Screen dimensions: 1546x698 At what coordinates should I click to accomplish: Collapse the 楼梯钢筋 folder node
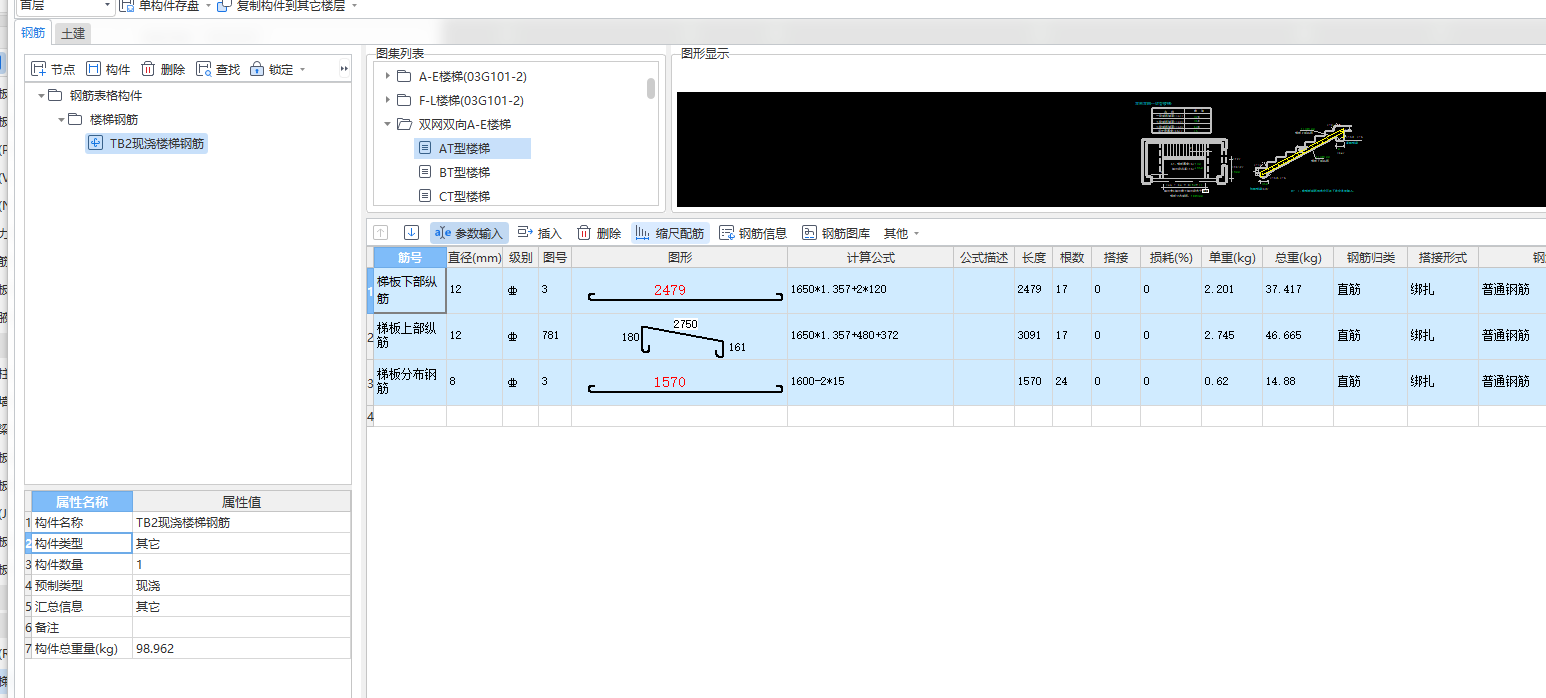(62, 120)
